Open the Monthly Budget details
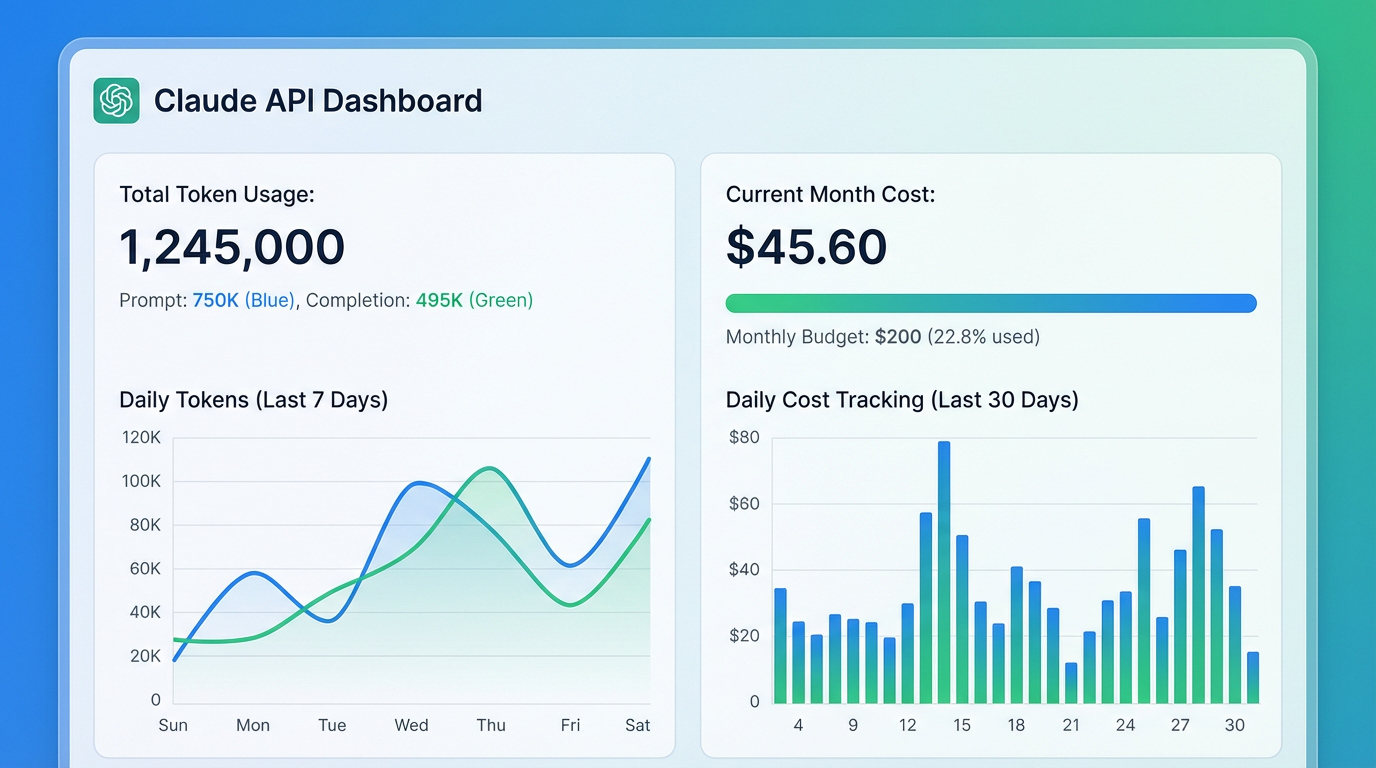This screenshot has height=768, width=1376. (882, 337)
